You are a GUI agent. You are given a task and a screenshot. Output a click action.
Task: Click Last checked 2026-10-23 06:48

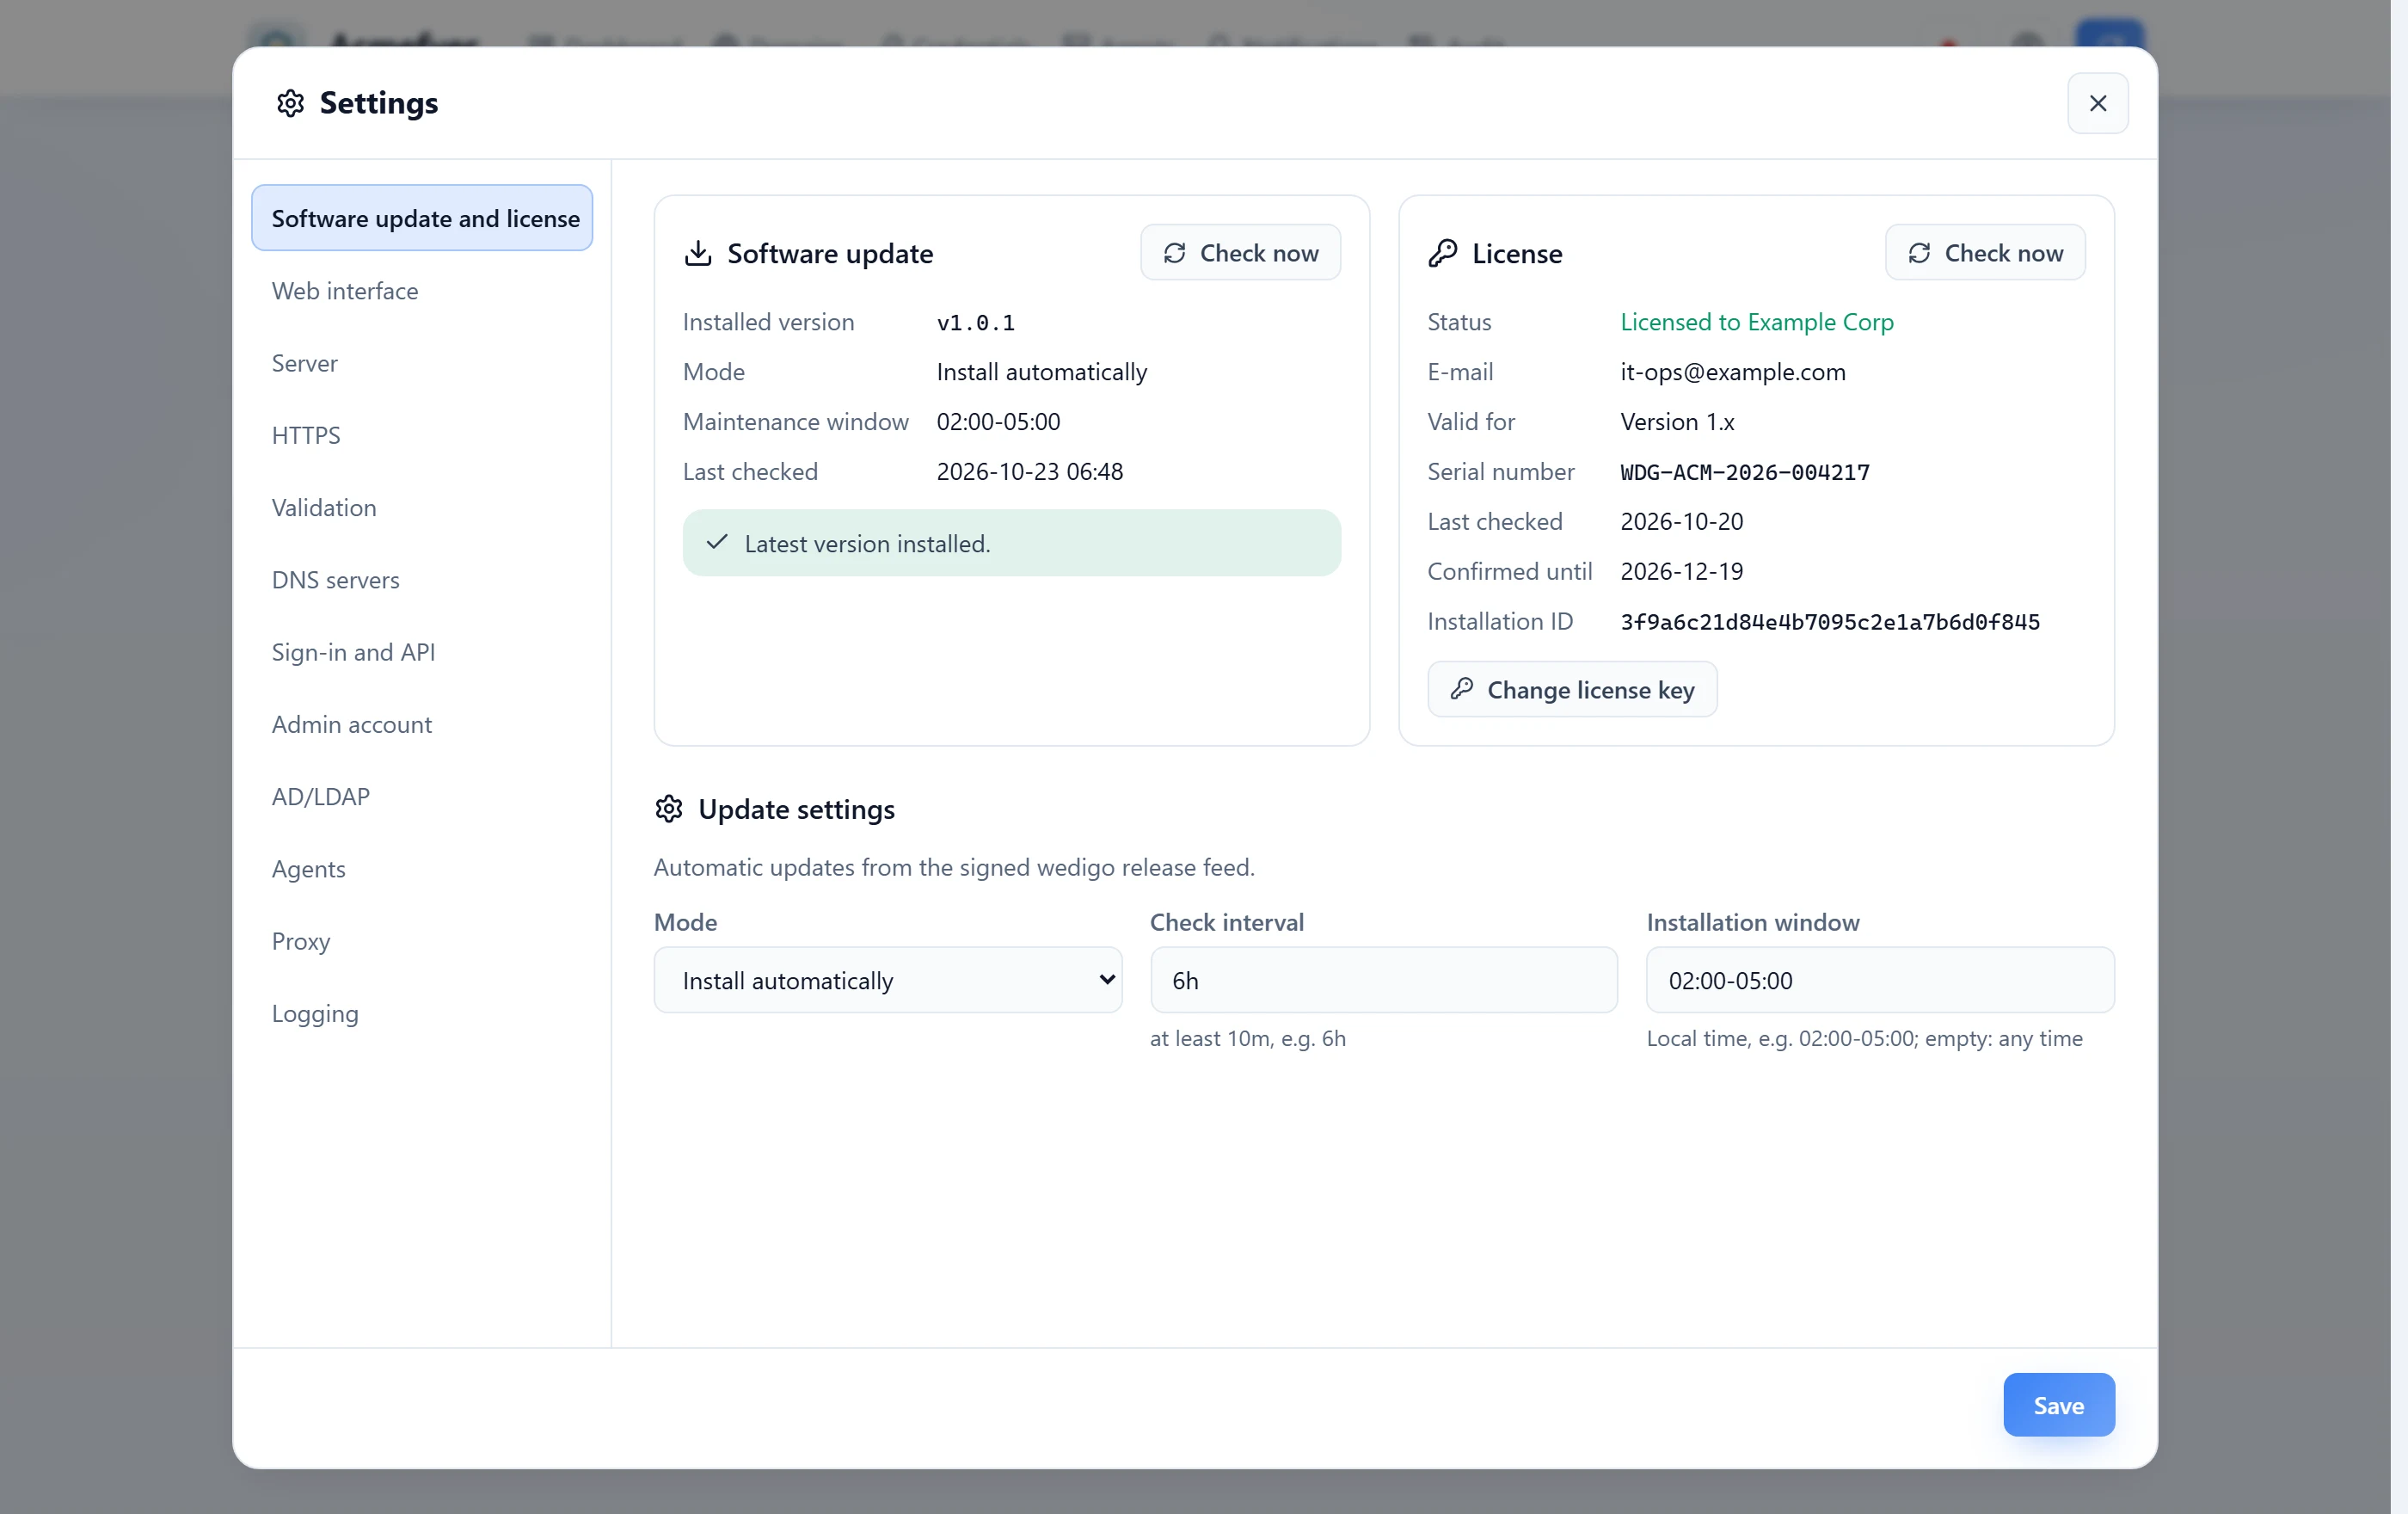coord(1030,472)
